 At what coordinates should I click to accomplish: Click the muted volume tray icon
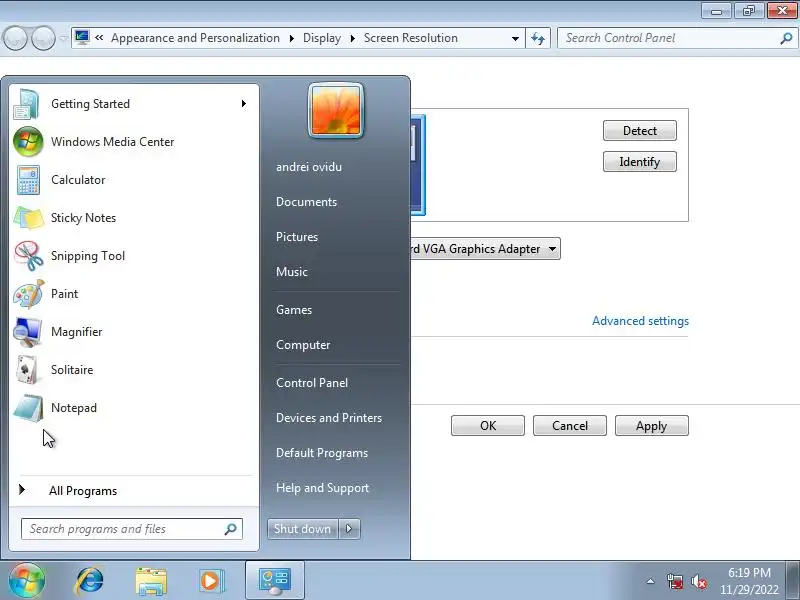(698, 581)
